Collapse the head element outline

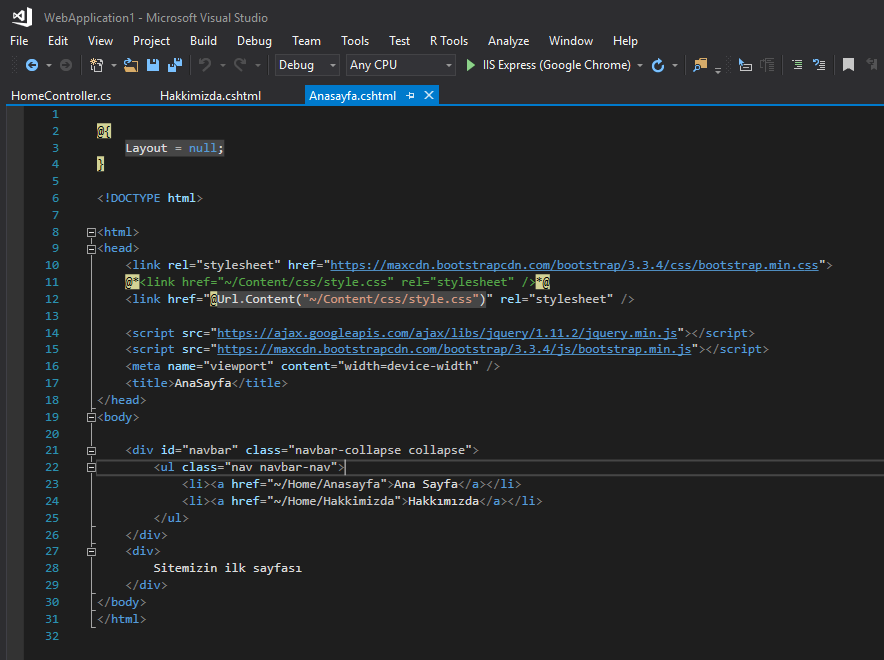91,249
